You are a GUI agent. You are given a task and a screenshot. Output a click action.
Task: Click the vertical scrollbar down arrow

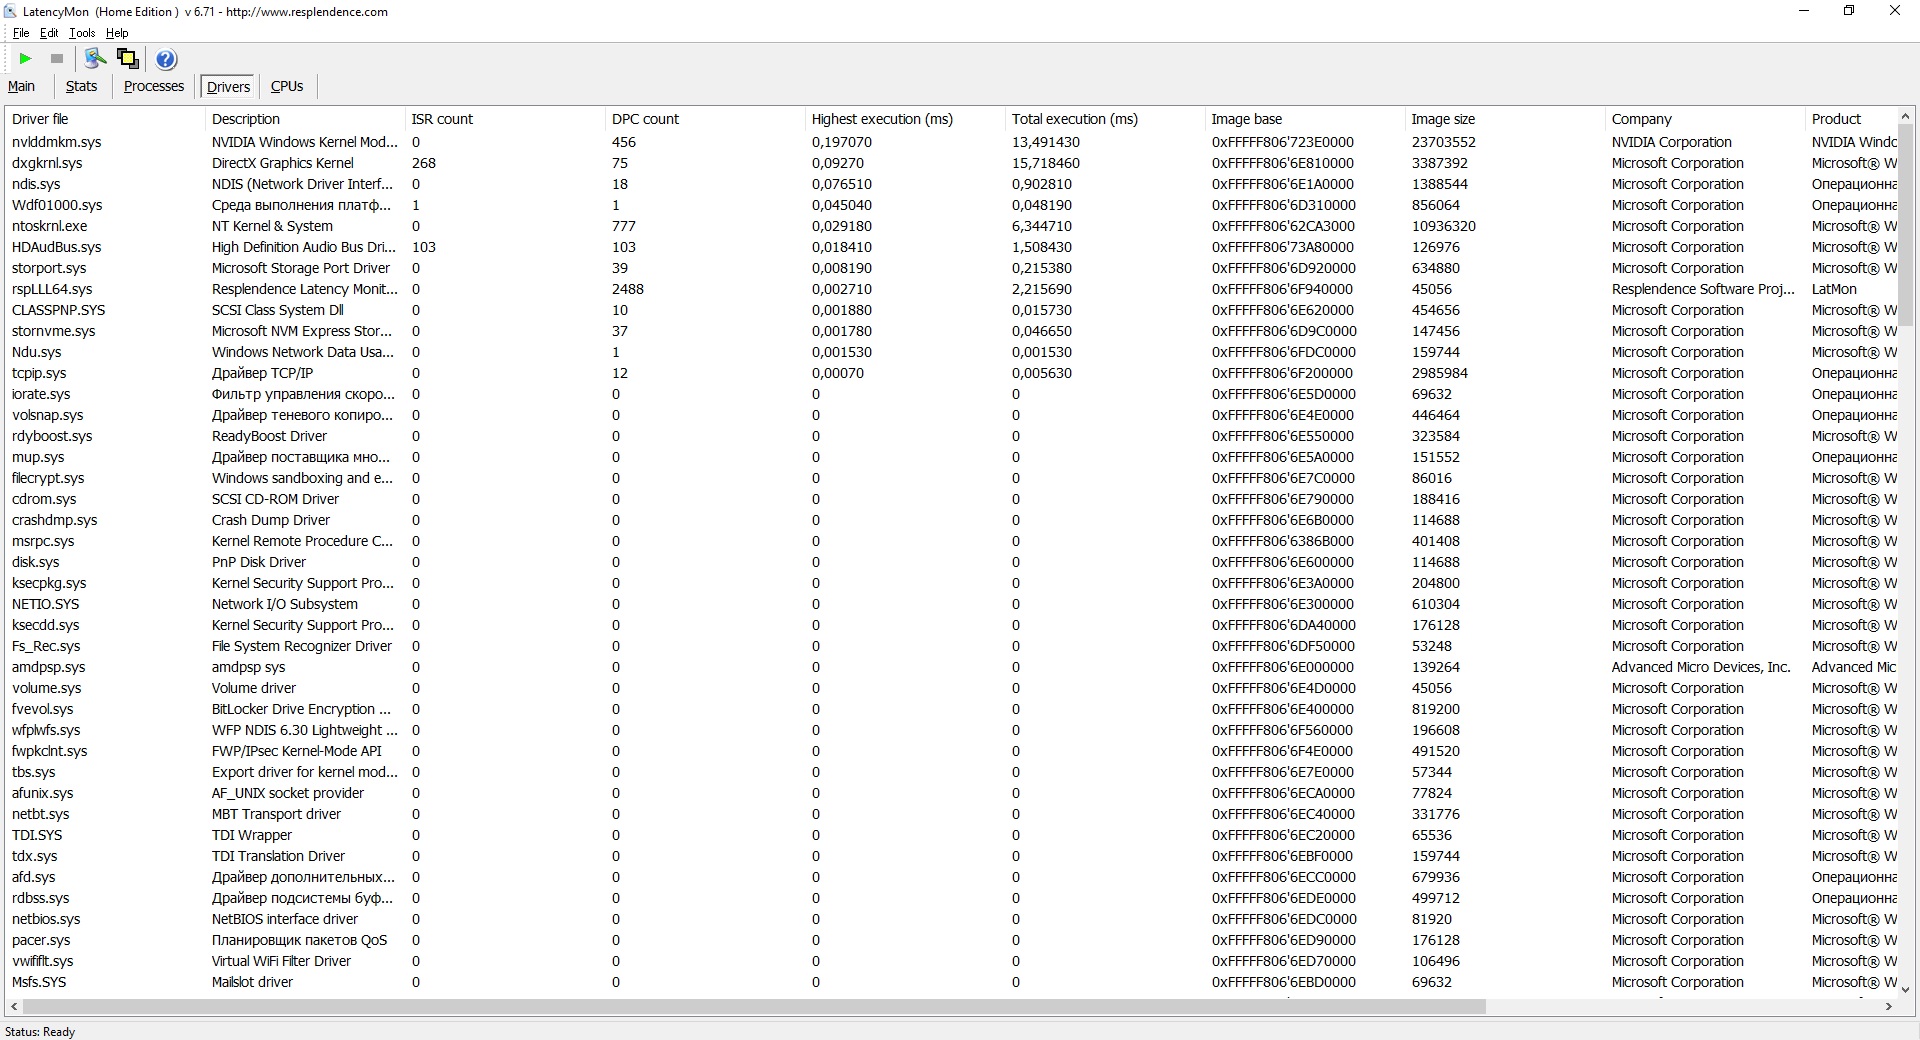click(1906, 989)
